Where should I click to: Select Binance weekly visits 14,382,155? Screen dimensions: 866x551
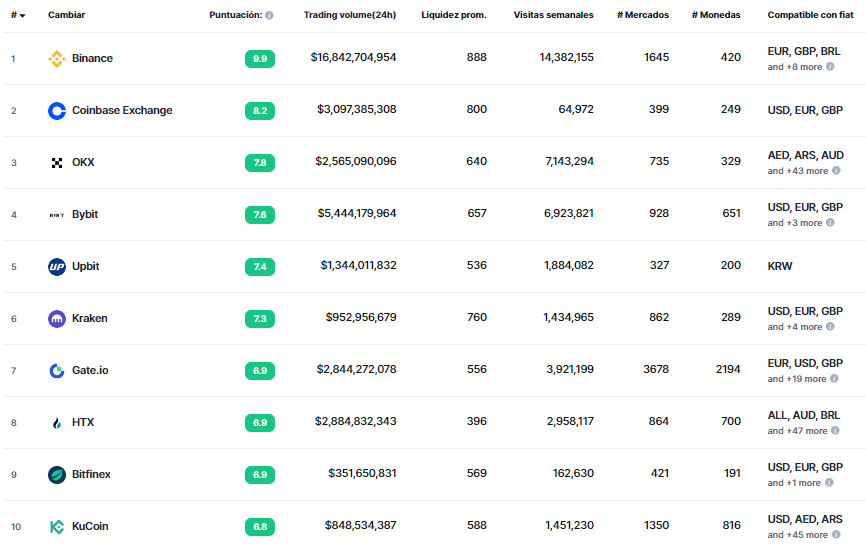tap(567, 57)
